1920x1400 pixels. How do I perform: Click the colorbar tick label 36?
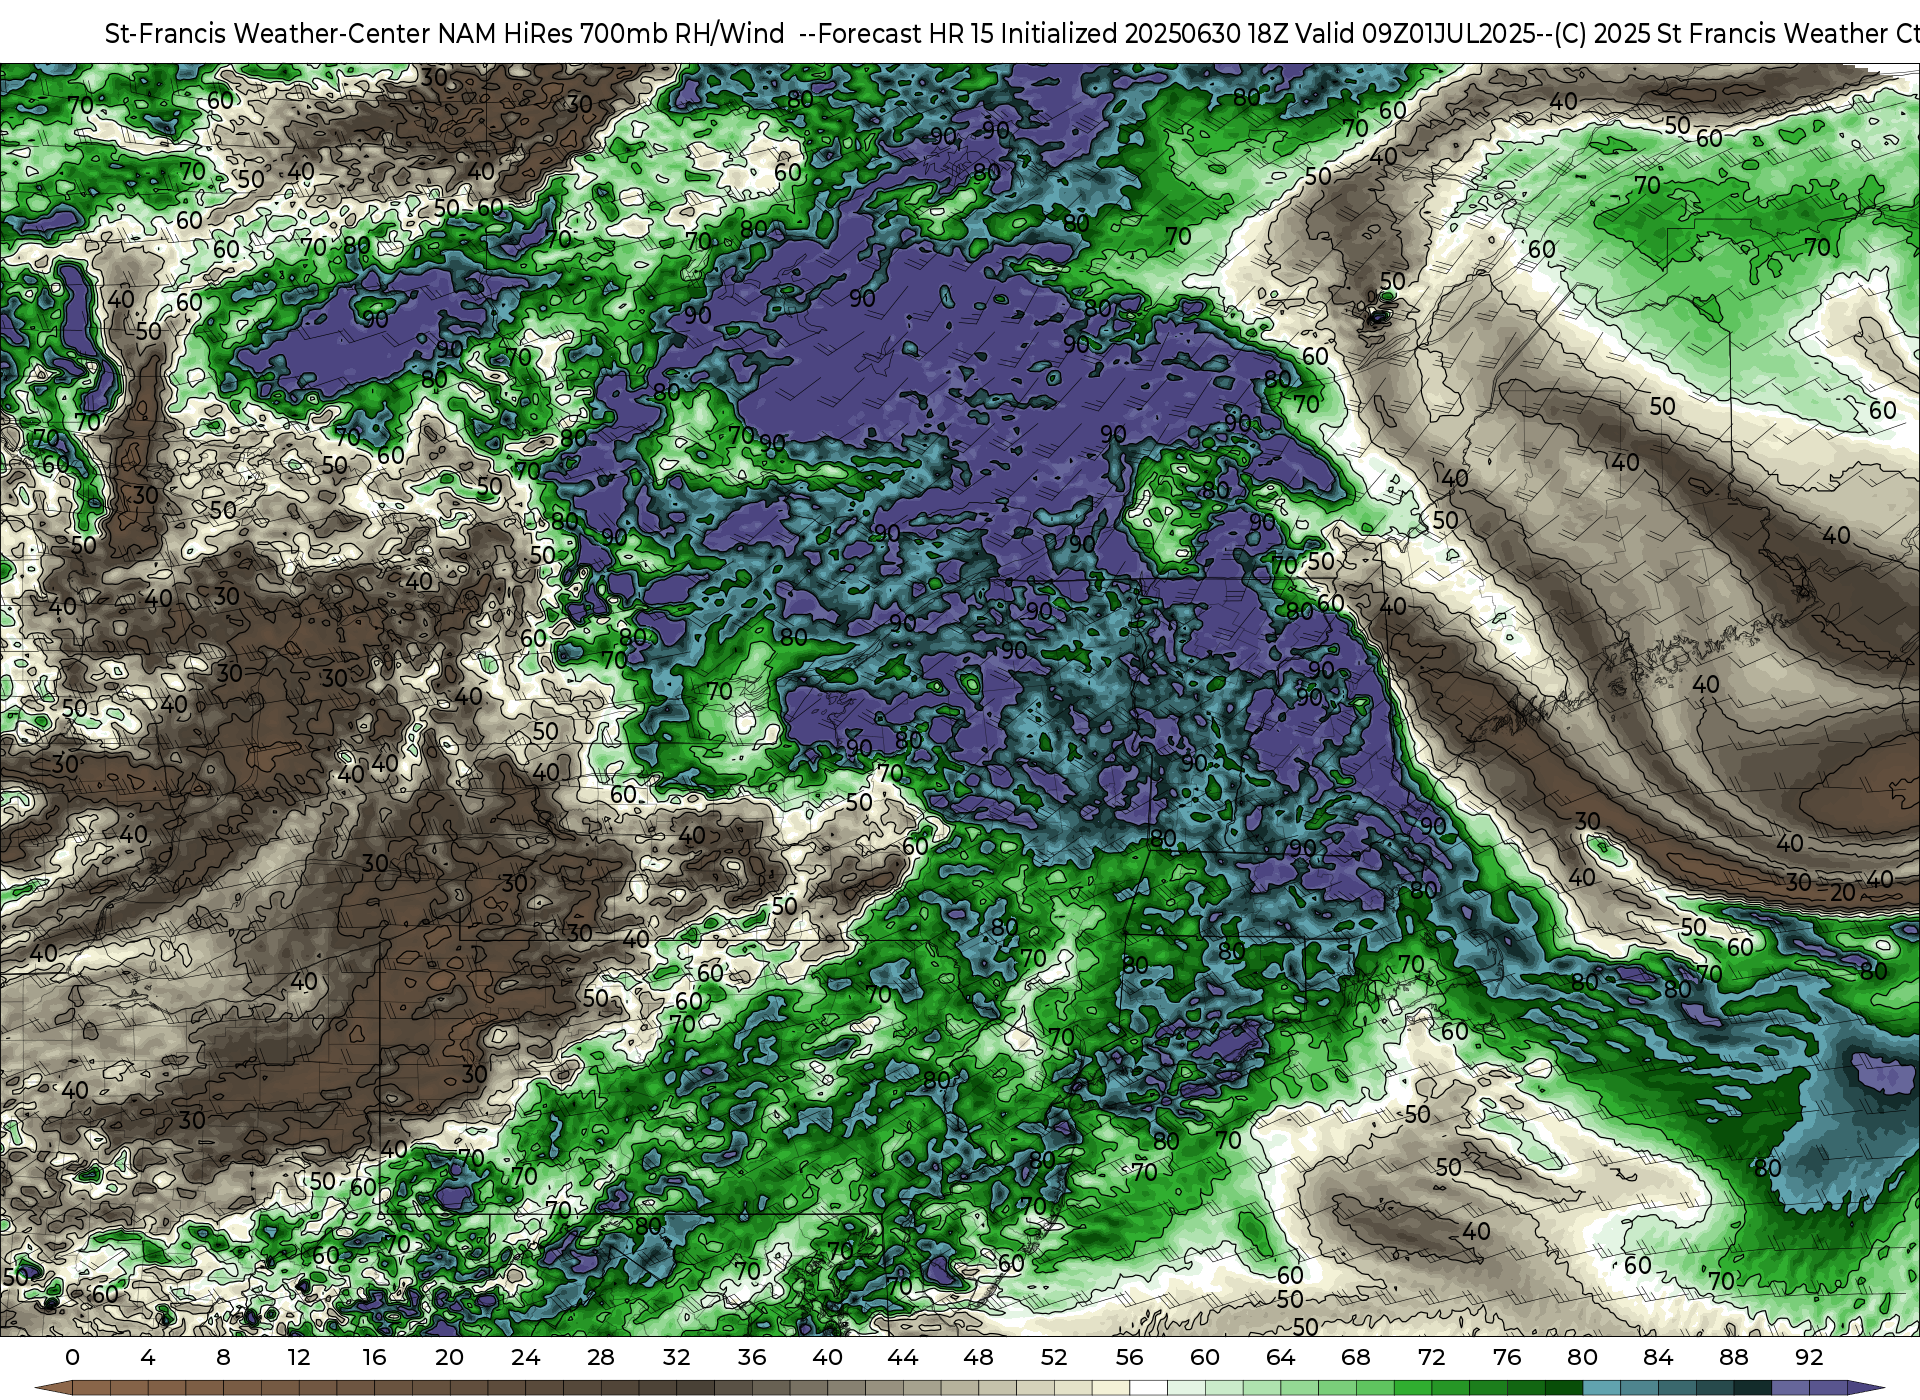tap(752, 1358)
